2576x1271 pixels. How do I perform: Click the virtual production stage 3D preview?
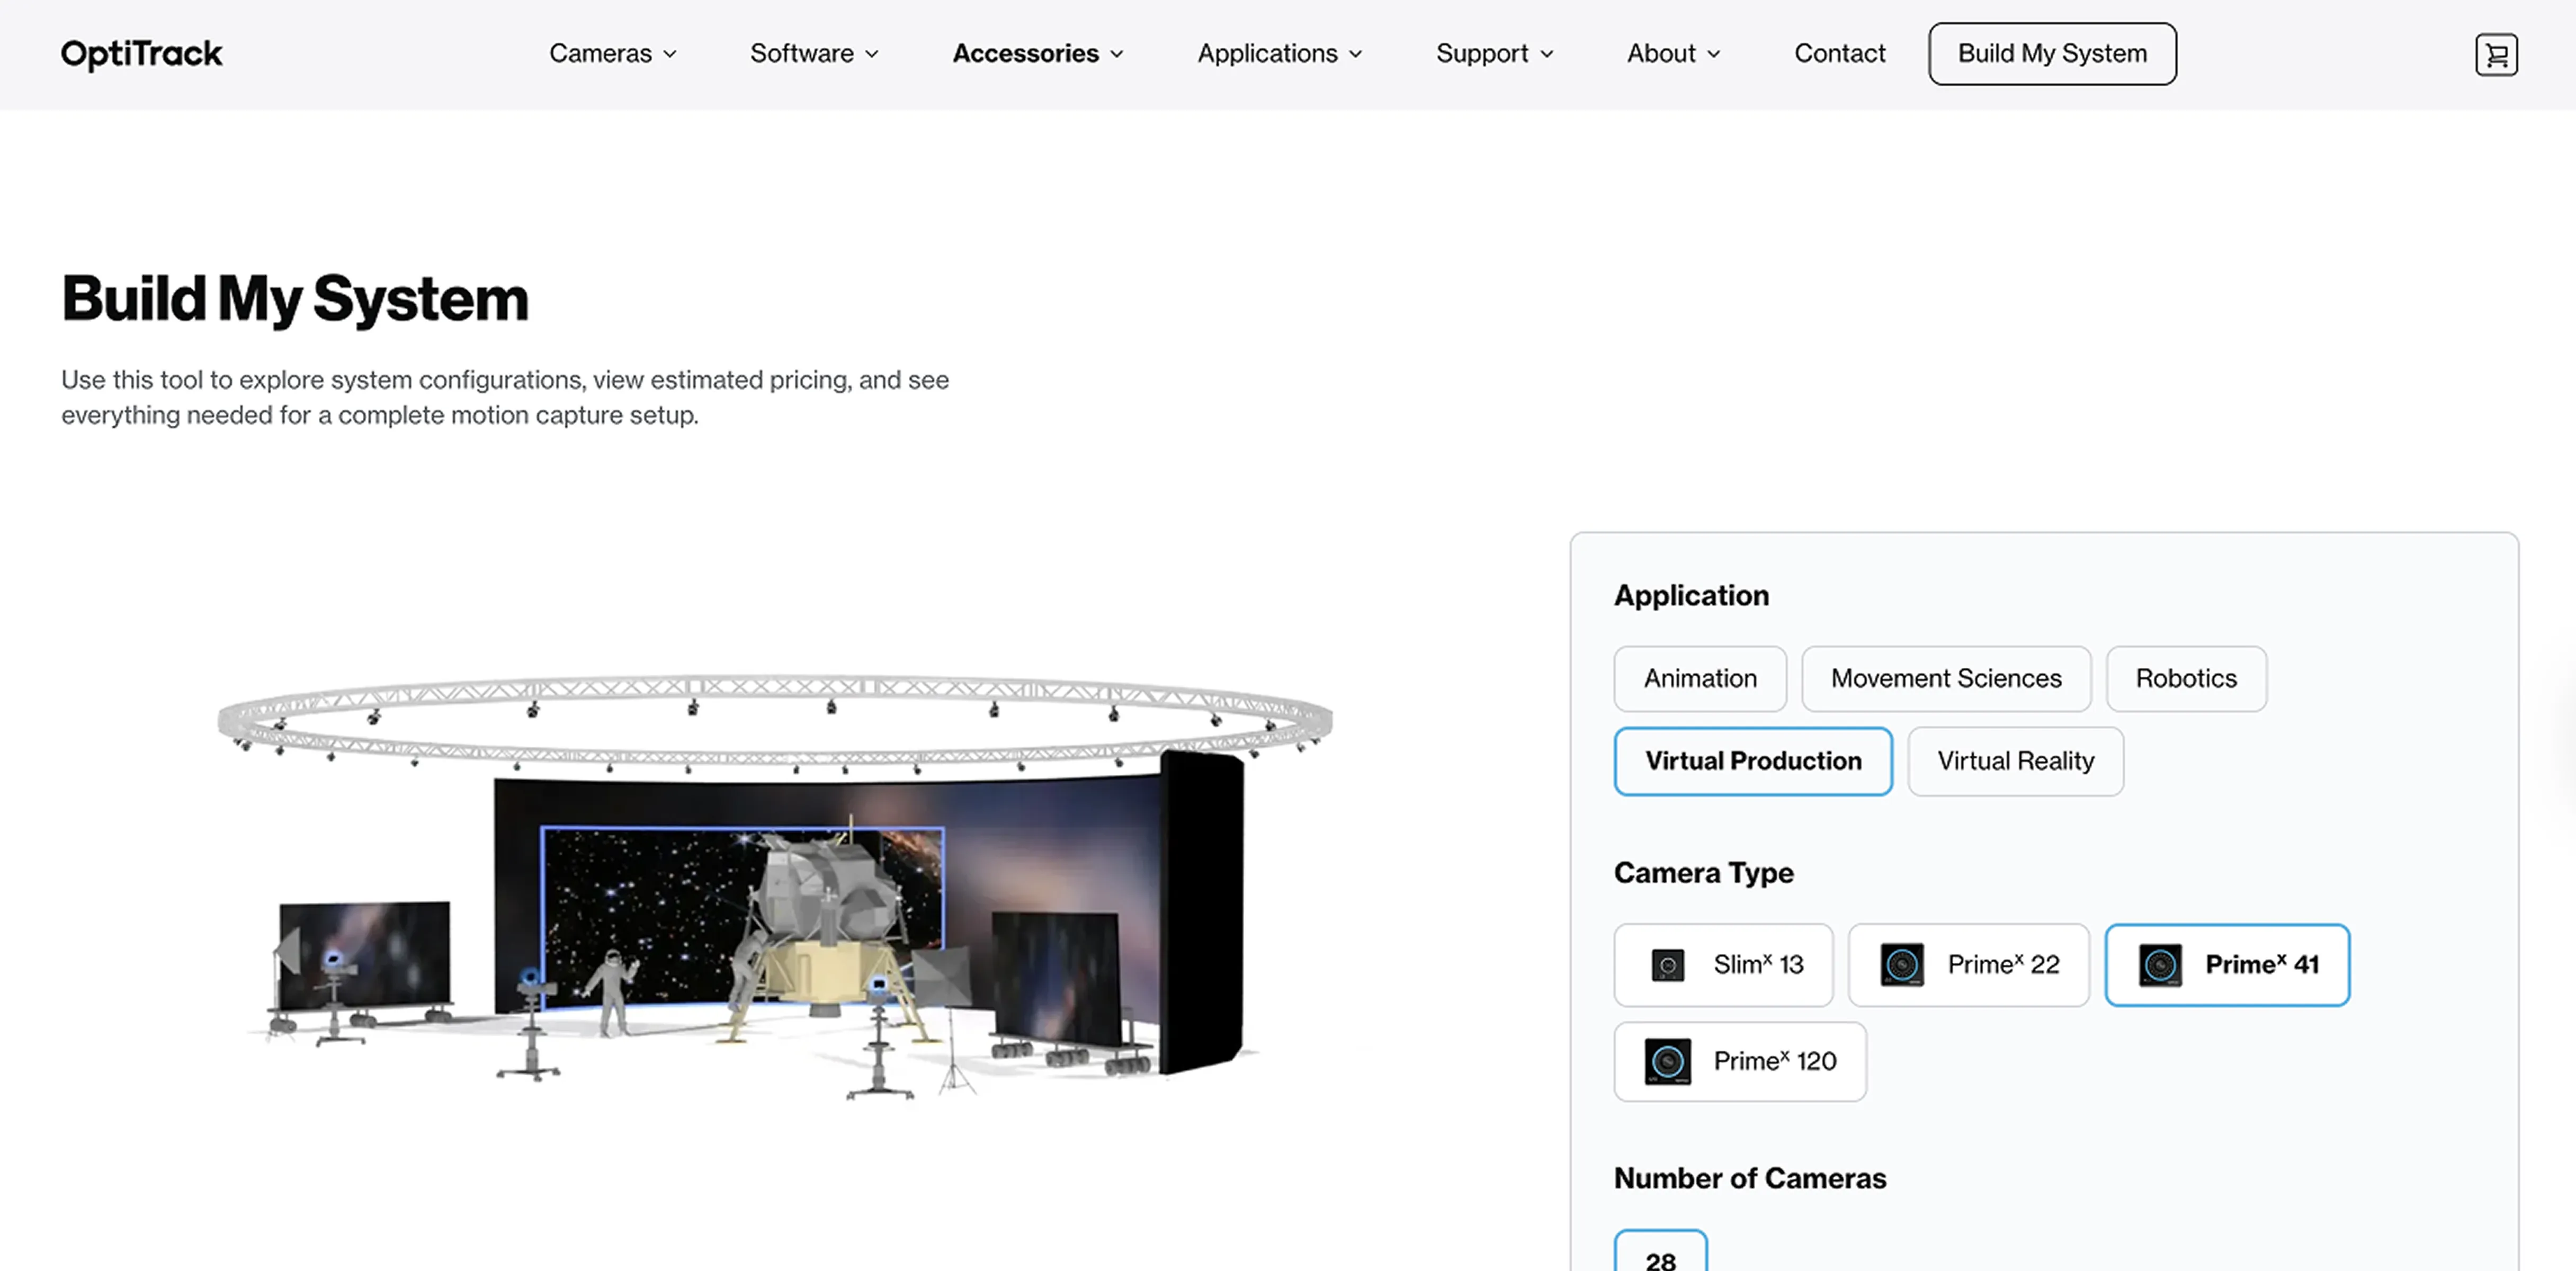coord(775,890)
